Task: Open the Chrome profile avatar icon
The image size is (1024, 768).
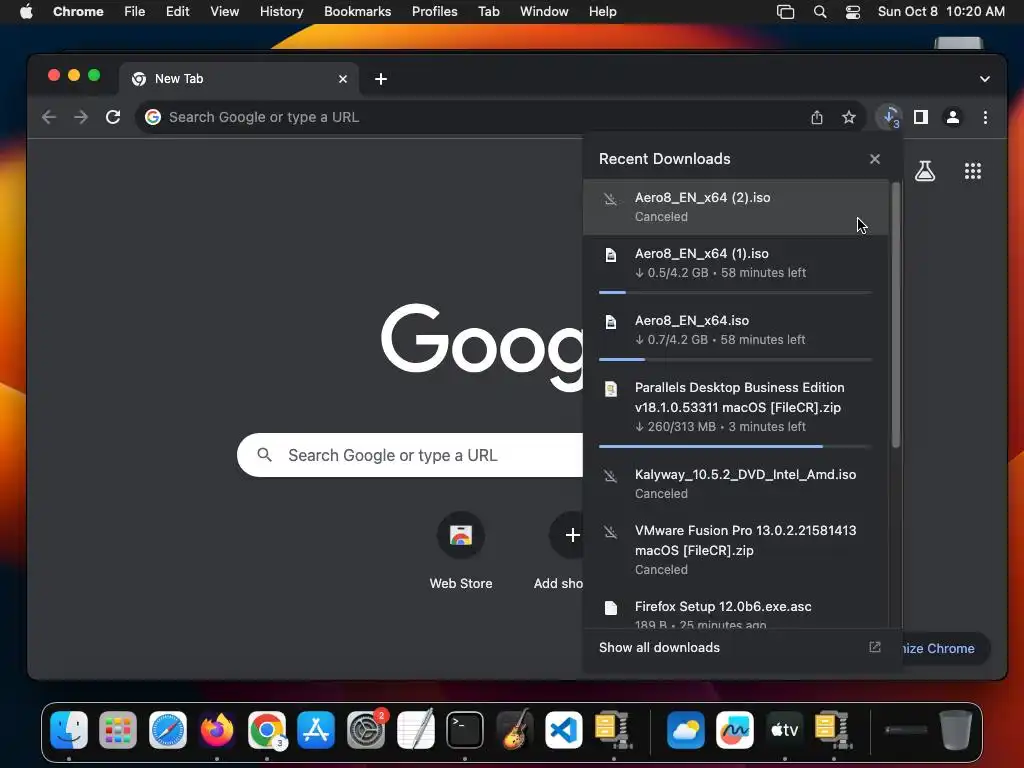Action: 953,118
